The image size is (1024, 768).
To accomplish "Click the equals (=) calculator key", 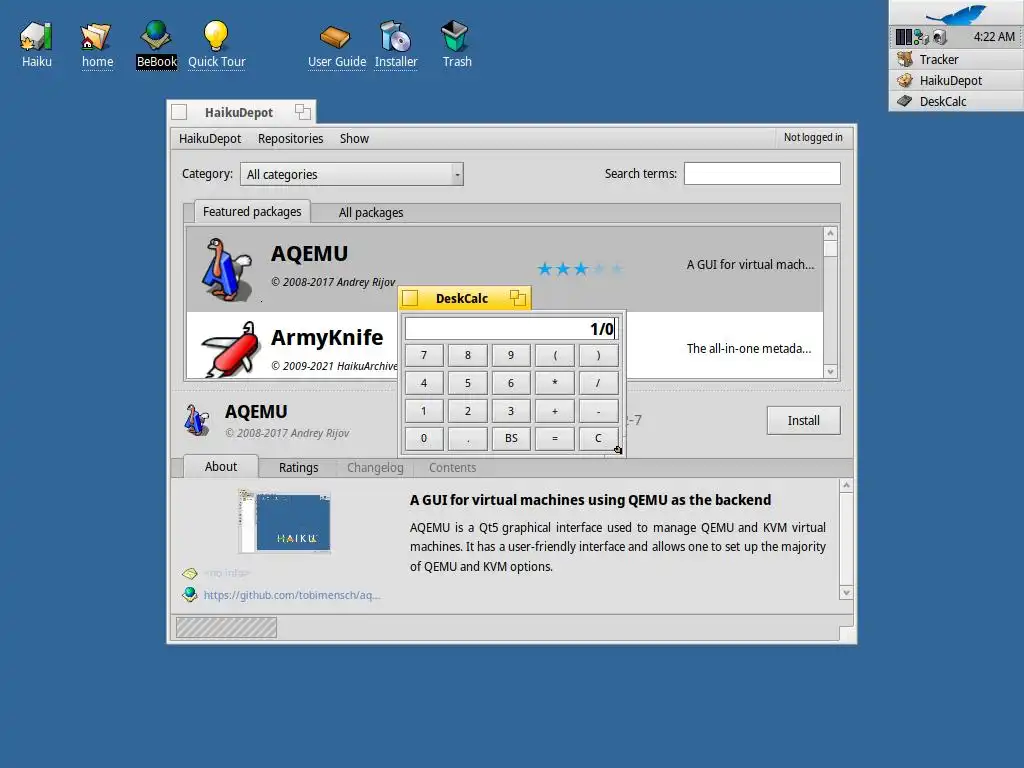I will (x=554, y=439).
